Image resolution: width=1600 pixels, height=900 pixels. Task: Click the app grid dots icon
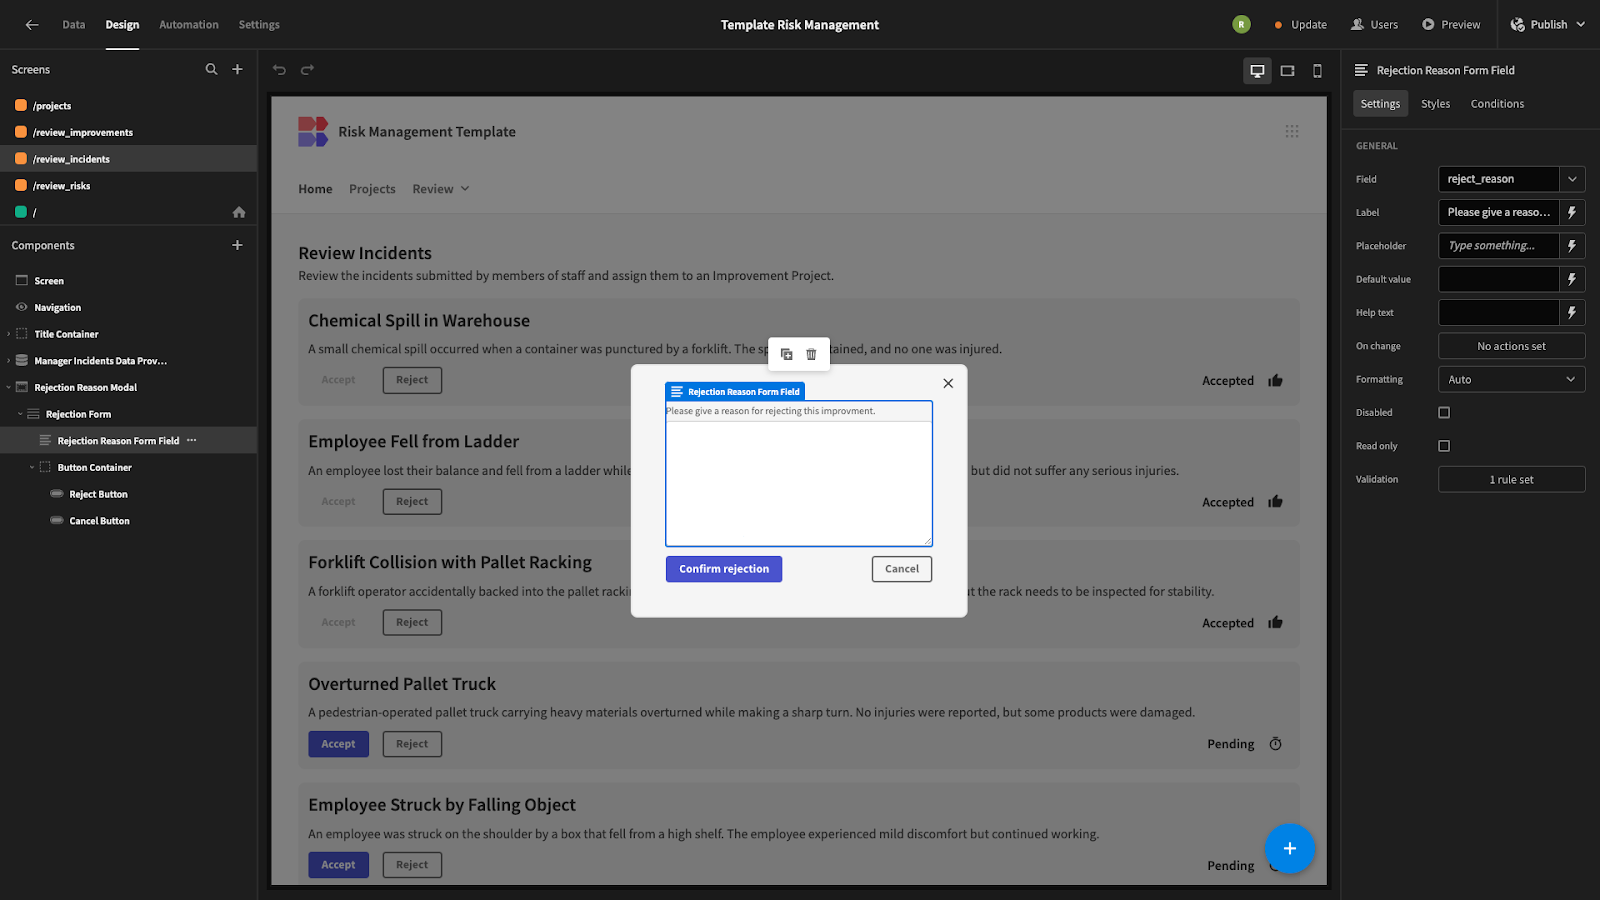coord(1292,132)
